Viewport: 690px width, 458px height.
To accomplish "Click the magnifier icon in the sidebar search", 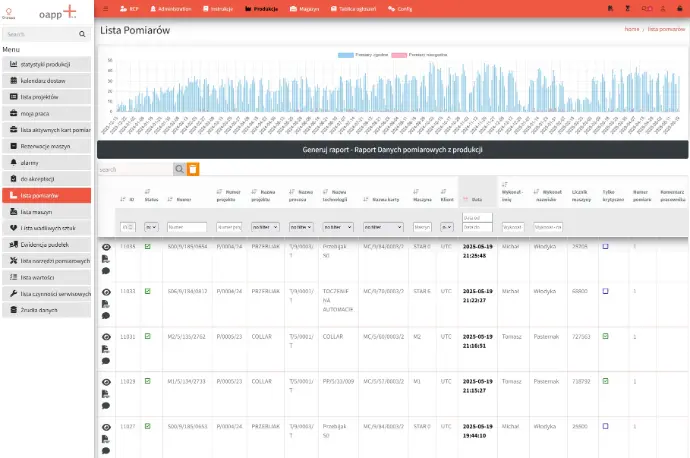I will point(82,34).
